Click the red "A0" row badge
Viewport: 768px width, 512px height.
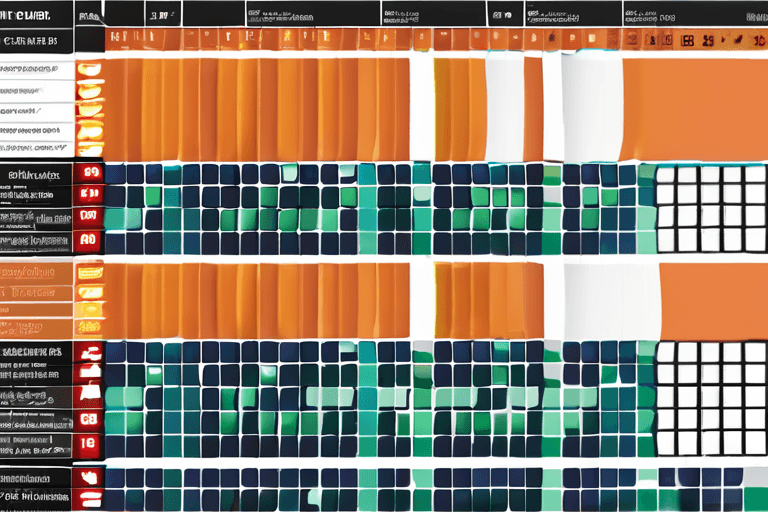click(x=89, y=240)
